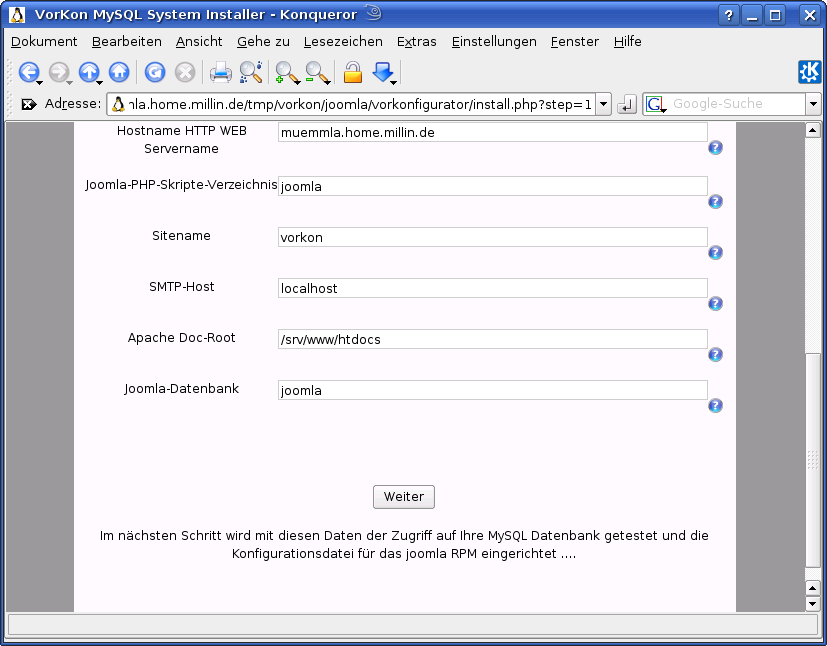Open Find in page binoculars icon
The height and width of the screenshot is (646, 827).
[251, 72]
